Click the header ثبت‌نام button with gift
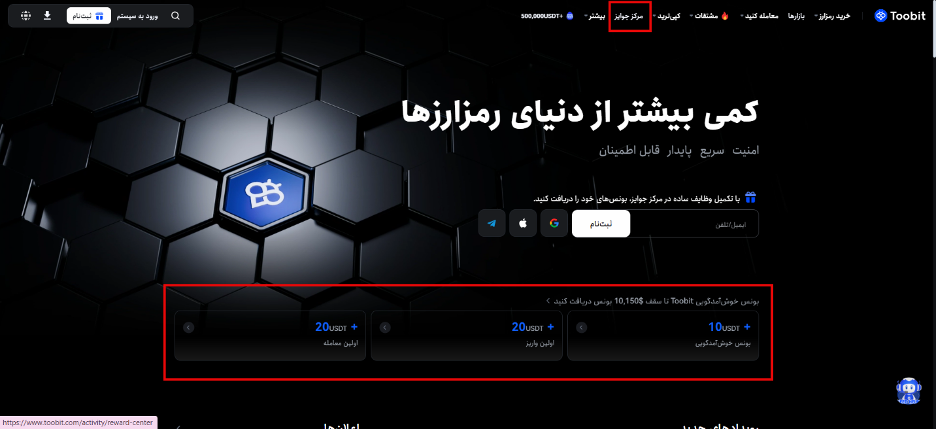This screenshot has height=430, width=936. coord(88,16)
